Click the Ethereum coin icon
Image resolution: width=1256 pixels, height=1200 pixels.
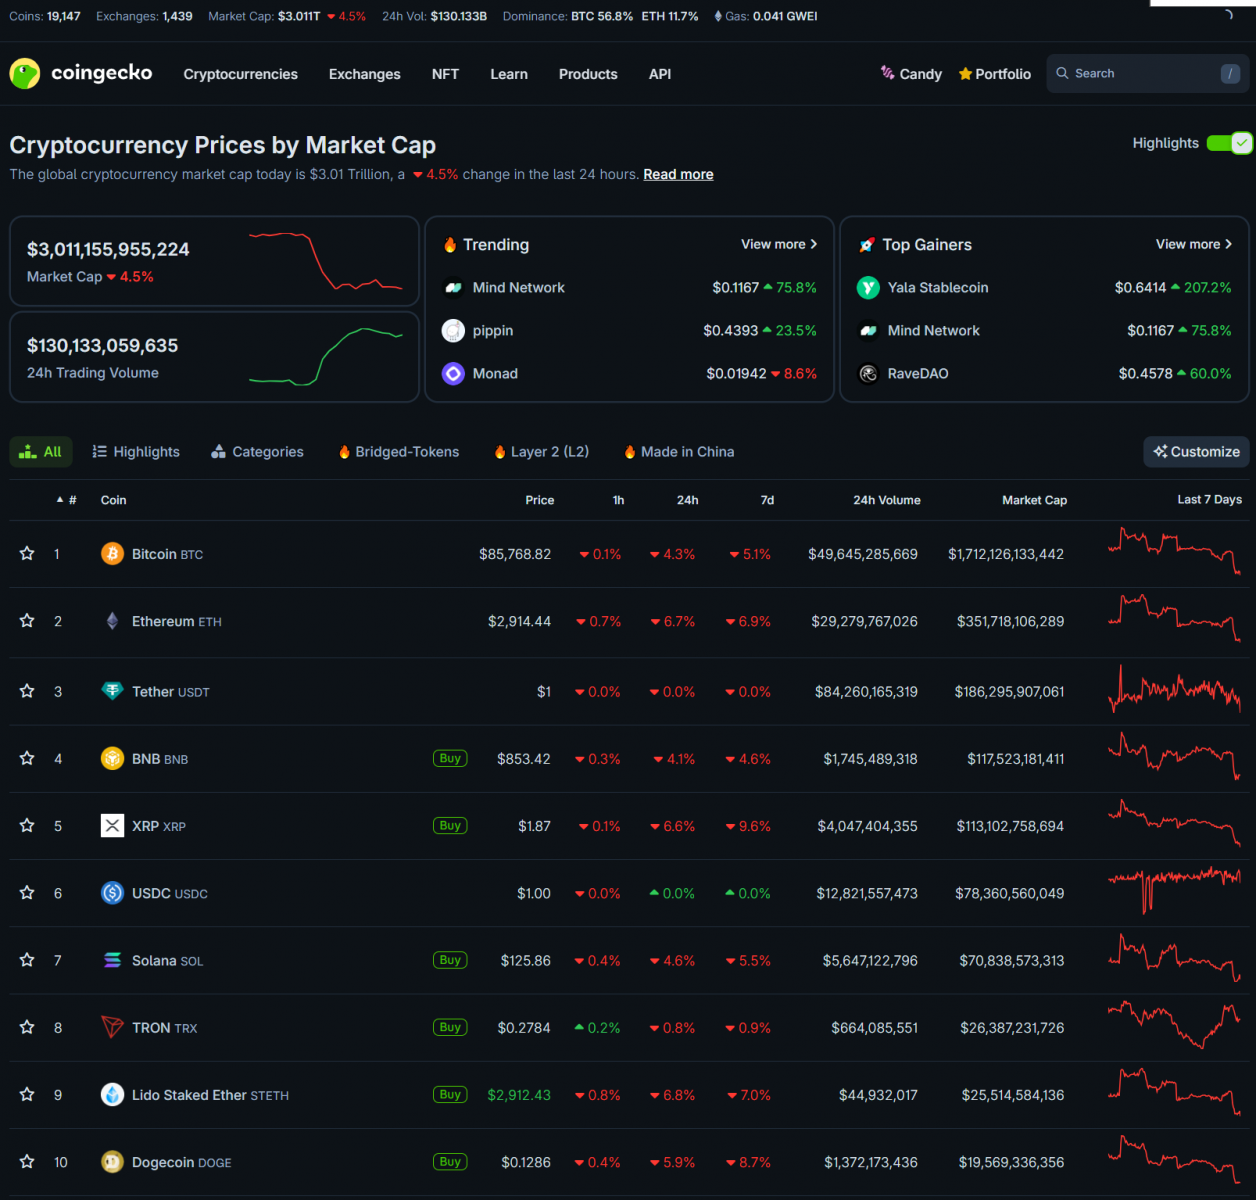[112, 621]
